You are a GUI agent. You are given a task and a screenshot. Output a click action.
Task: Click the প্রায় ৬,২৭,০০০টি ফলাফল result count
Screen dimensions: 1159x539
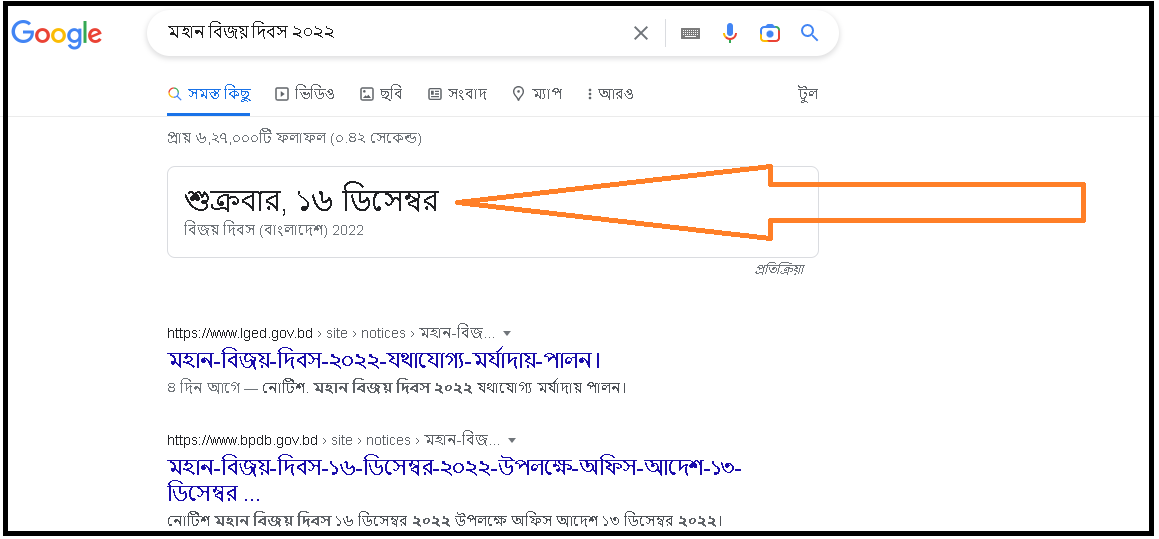(x=294, y=138)
